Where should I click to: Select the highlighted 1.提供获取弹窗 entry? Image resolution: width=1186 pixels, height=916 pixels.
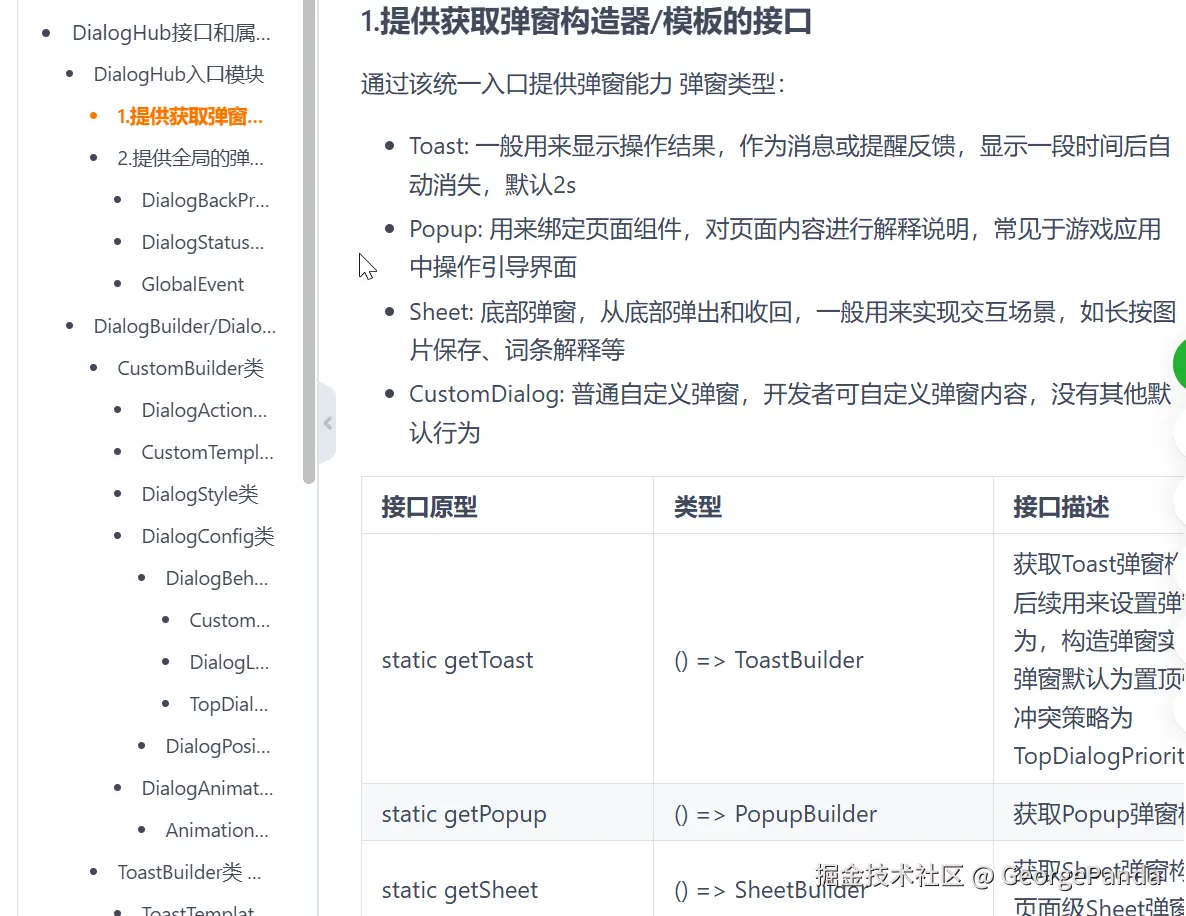(190, 116)
